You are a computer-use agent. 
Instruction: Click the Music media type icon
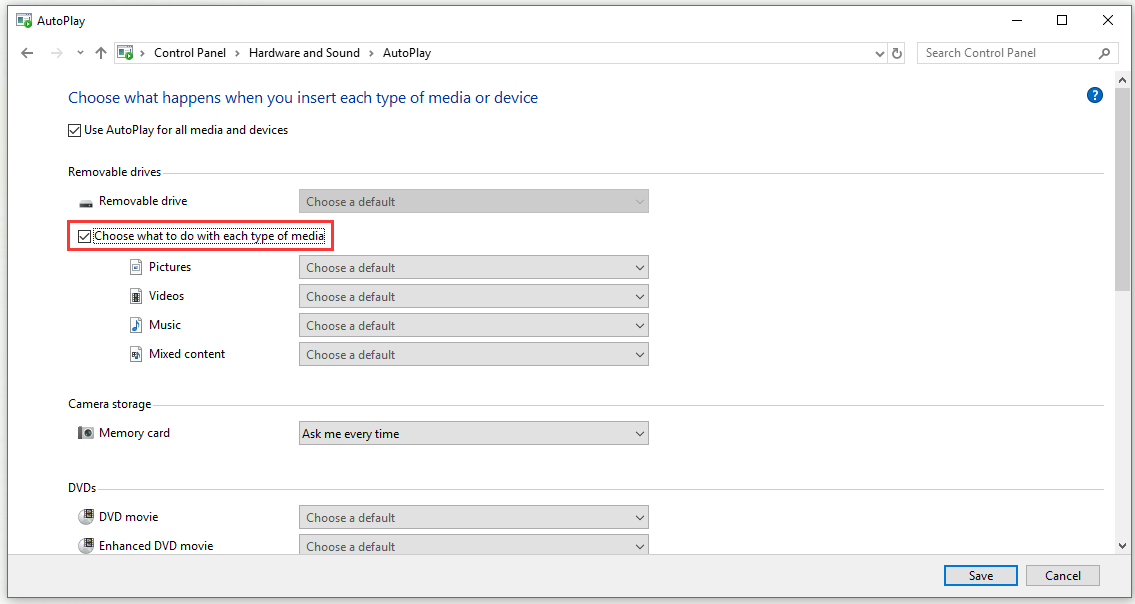coord(136,324)
